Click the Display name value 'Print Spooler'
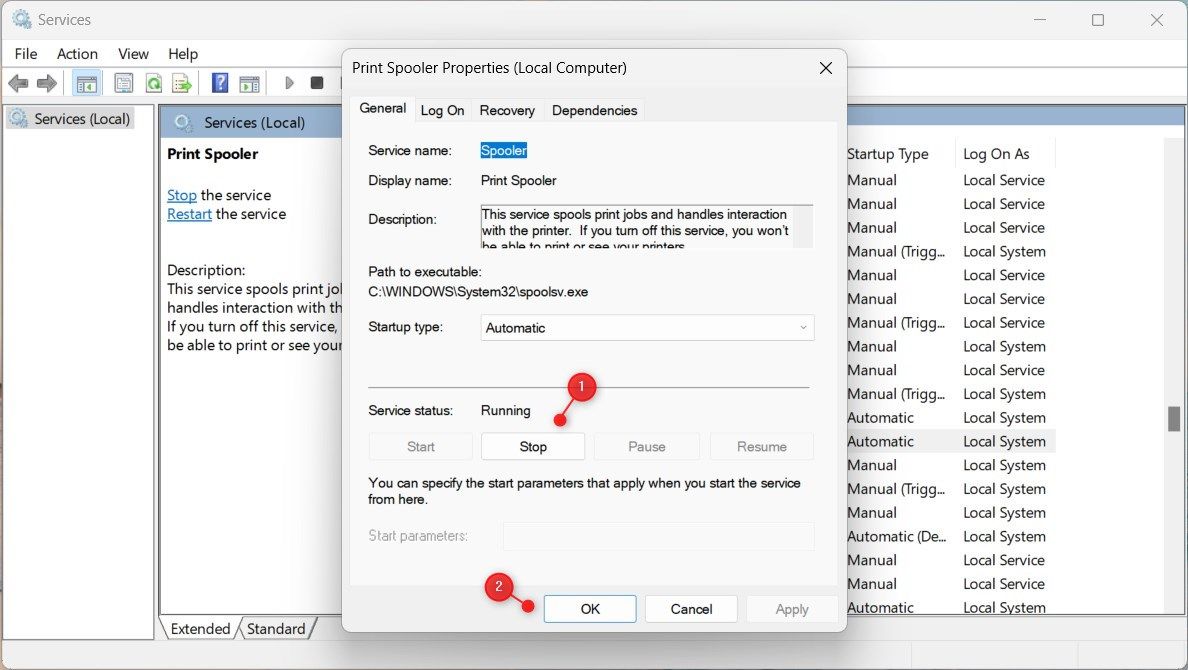This screenshot has width=1188, height=670. [518, 180]
